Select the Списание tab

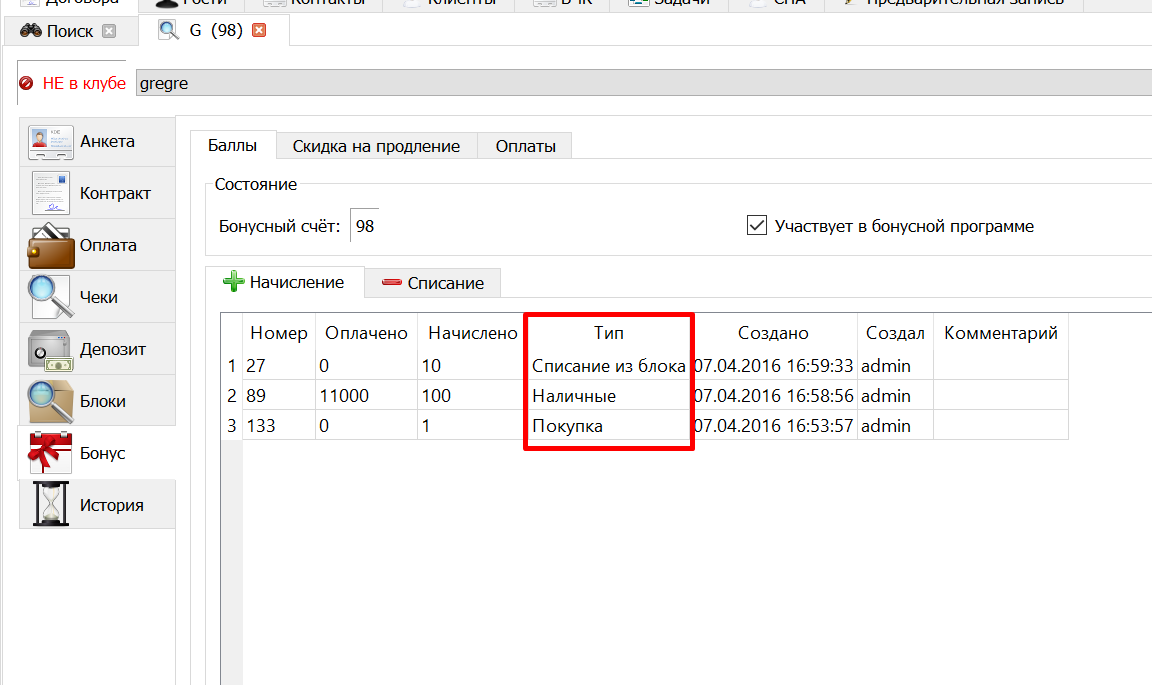[433, 283]
